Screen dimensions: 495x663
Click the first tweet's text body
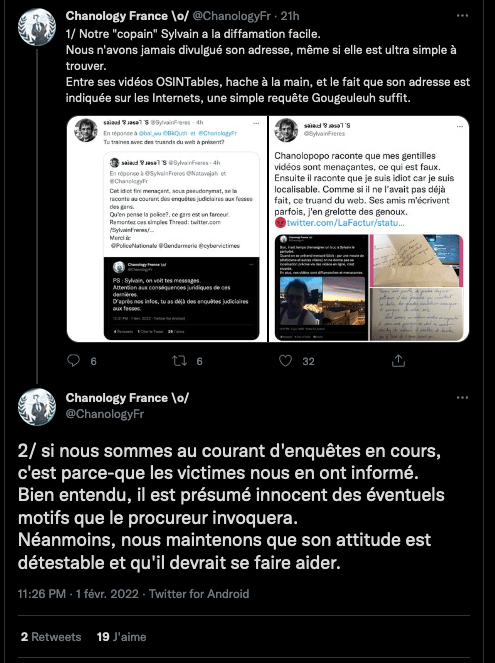pos(268,66)
